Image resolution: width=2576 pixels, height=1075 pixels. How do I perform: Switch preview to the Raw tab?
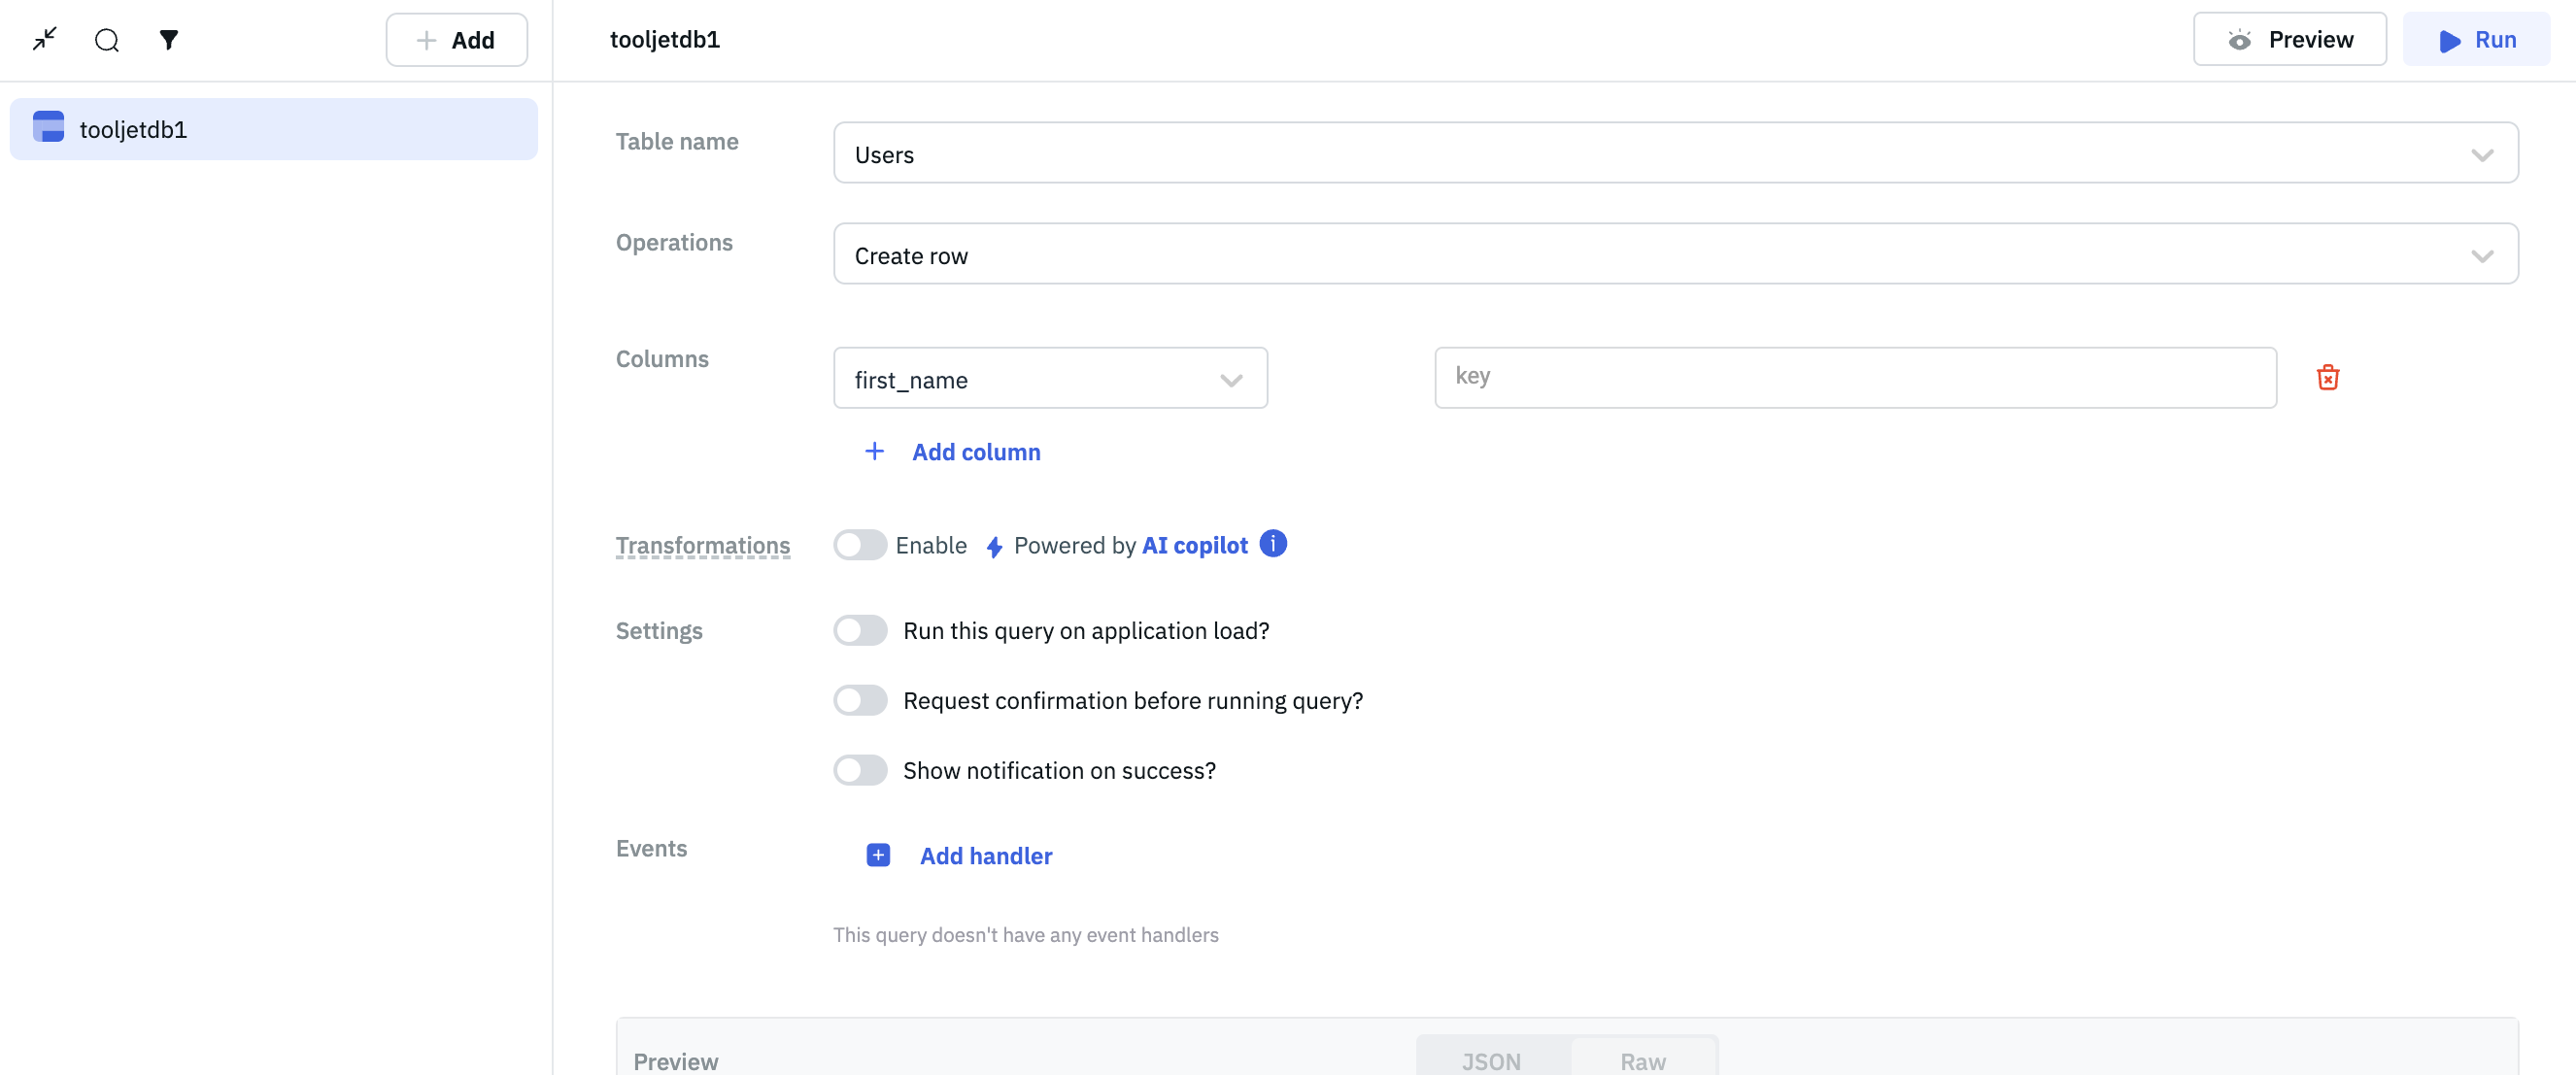tap(1642, 1060)
